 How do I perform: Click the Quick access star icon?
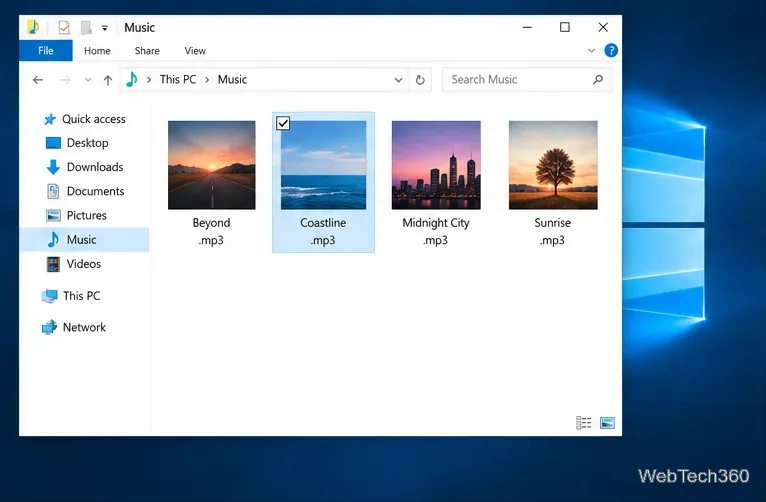point(49,119)
